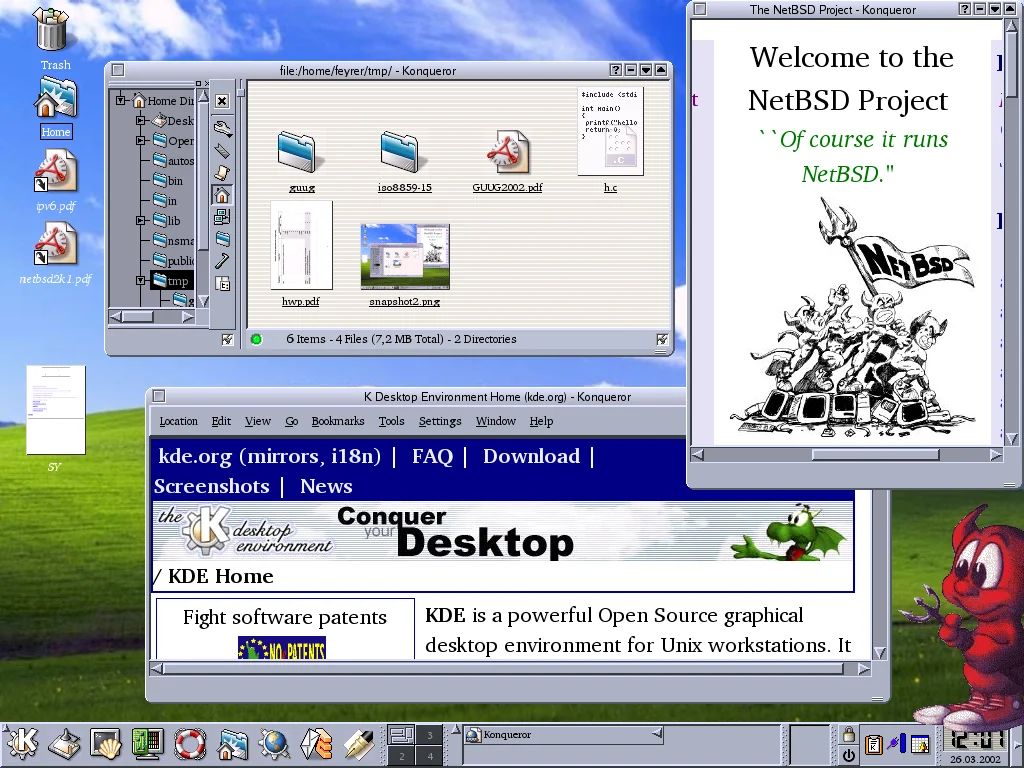Open the Location menu in KDE Konqueror

pyautogui.click(x=178, y=421)
